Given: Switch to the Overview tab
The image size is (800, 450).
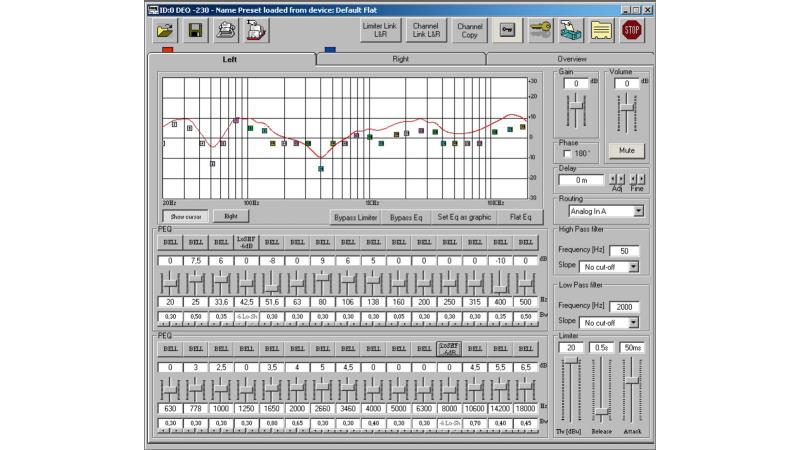Looking at the screenshot, I should (x=571, y=60).
